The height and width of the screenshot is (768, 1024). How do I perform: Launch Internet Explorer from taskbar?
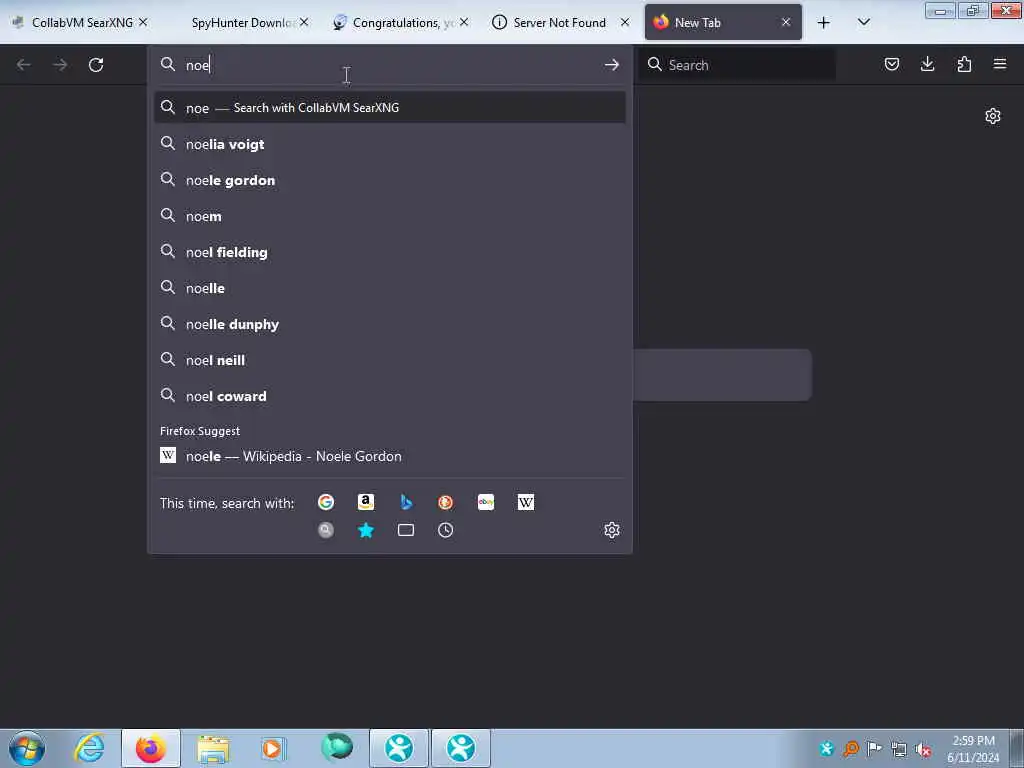tap(89, 748)
